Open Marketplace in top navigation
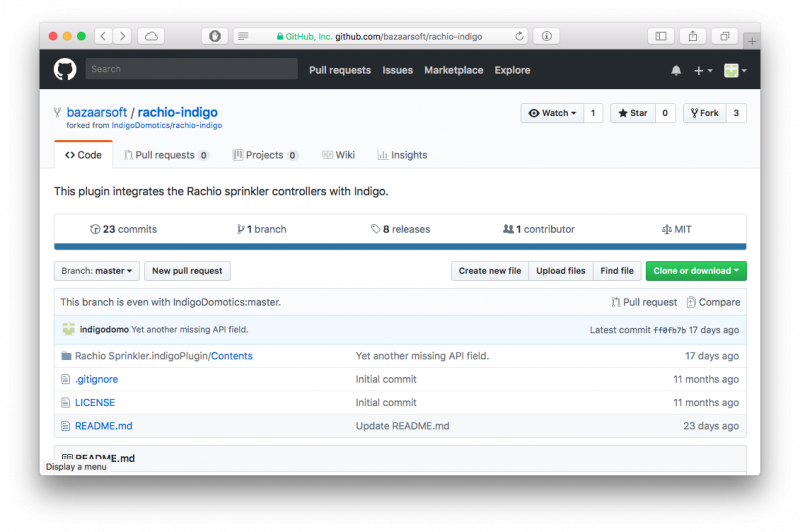This screenshot has width=800, height=532. (454, 70)
